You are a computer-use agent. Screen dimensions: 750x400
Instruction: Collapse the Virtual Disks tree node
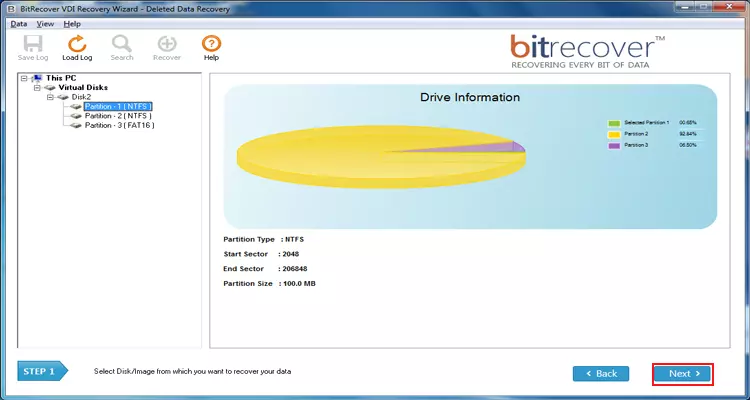(x=37, y=88)
